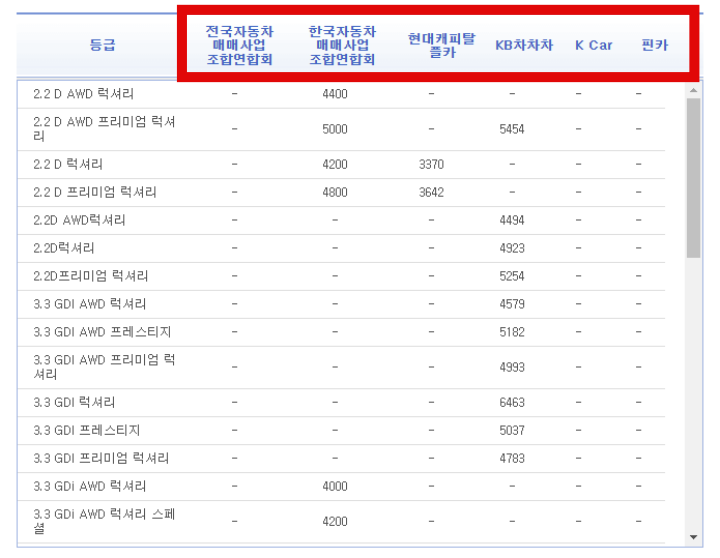Click the vertical scrollbar thumb
720x558 pixels.
pyautogui.click(x=693, y=178)
